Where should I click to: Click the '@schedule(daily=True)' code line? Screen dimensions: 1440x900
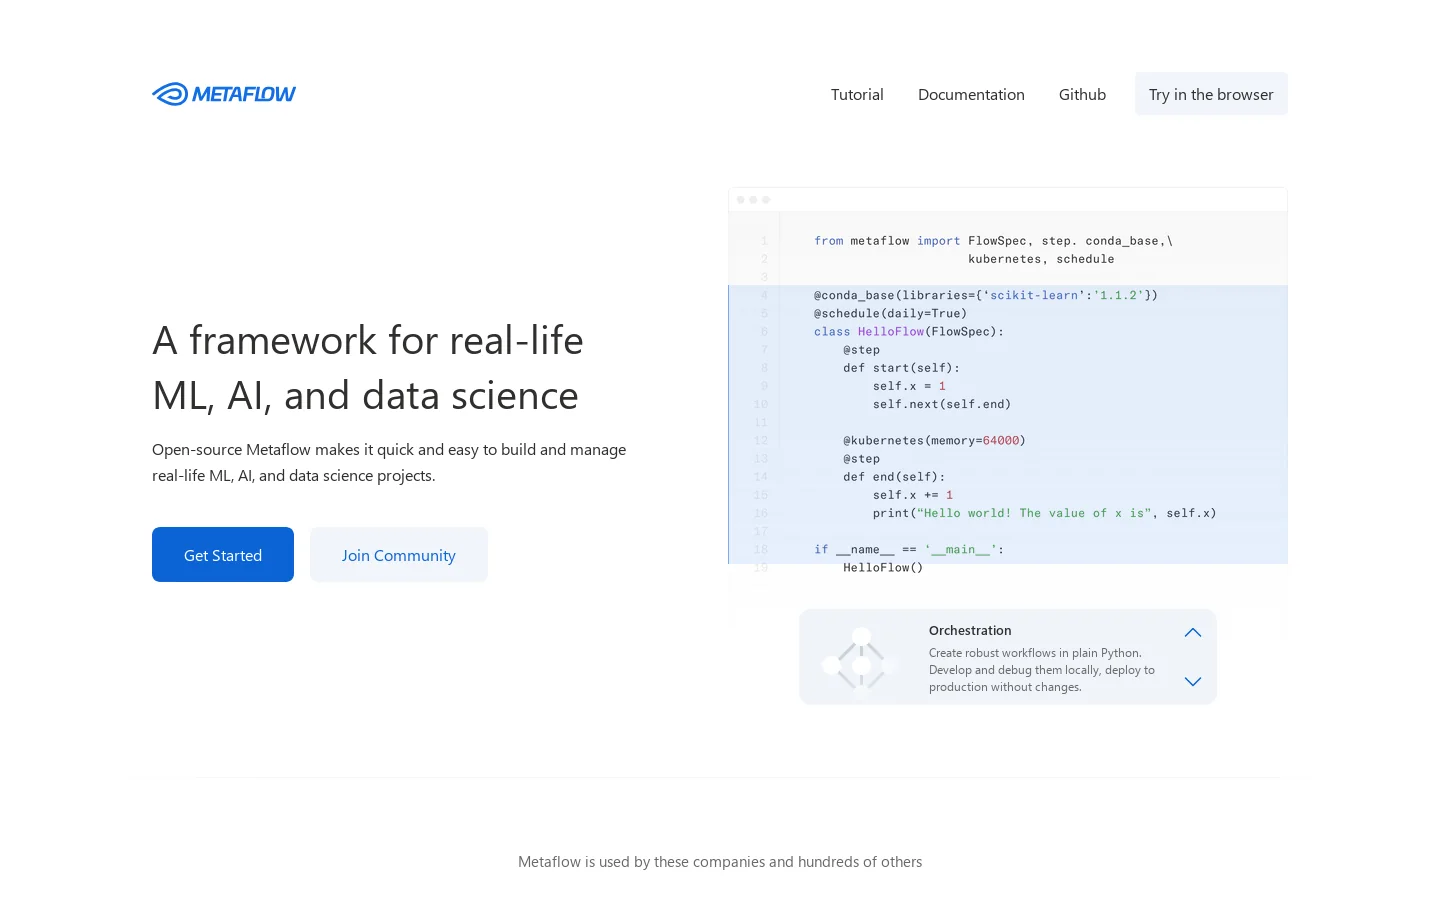[891, 313]
